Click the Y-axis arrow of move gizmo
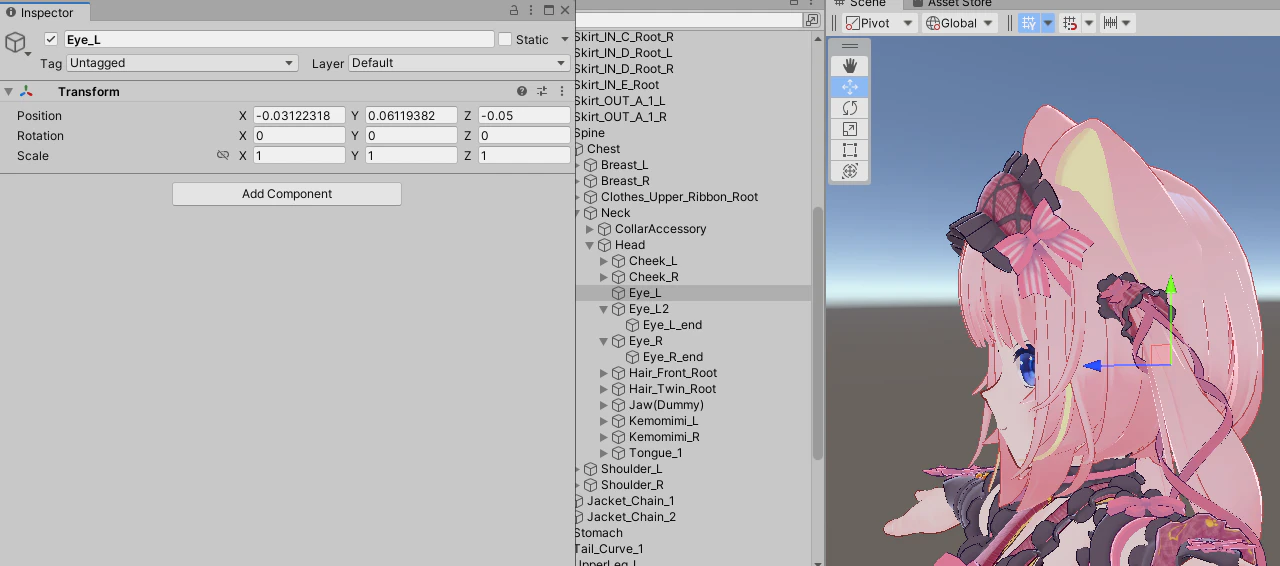The width and height of the screenshot is (1280, 566). (1170, 287)
